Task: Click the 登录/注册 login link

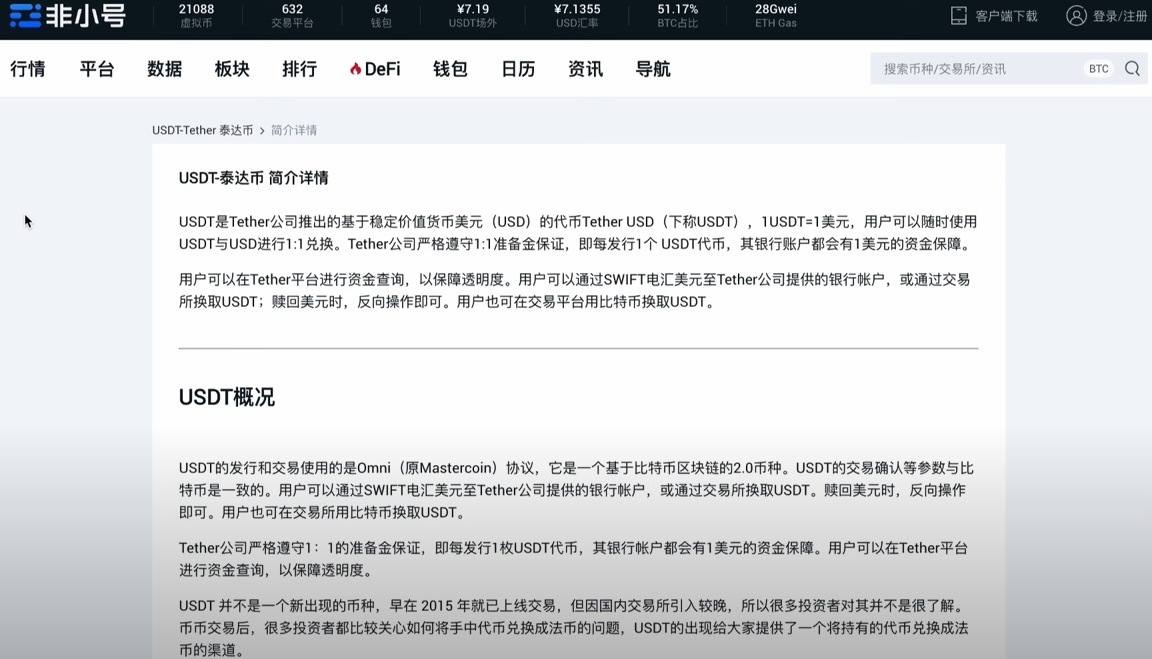Action: pos(1119,16)
